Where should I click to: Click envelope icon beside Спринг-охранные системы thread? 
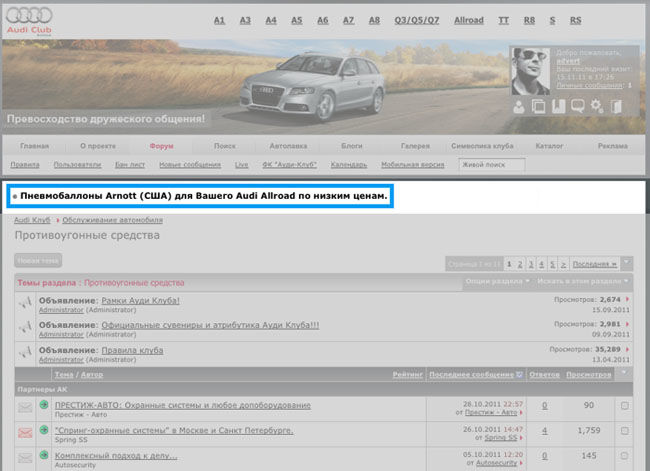(x=25, y=431)
